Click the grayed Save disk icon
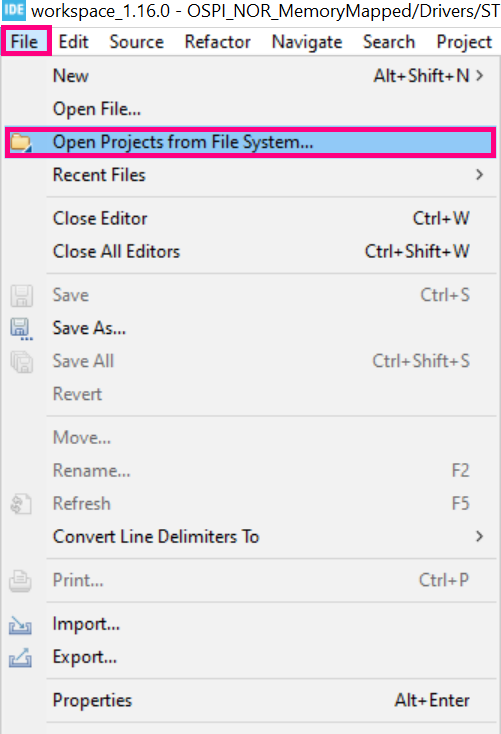The image size is (501, 734). point(21,295)
